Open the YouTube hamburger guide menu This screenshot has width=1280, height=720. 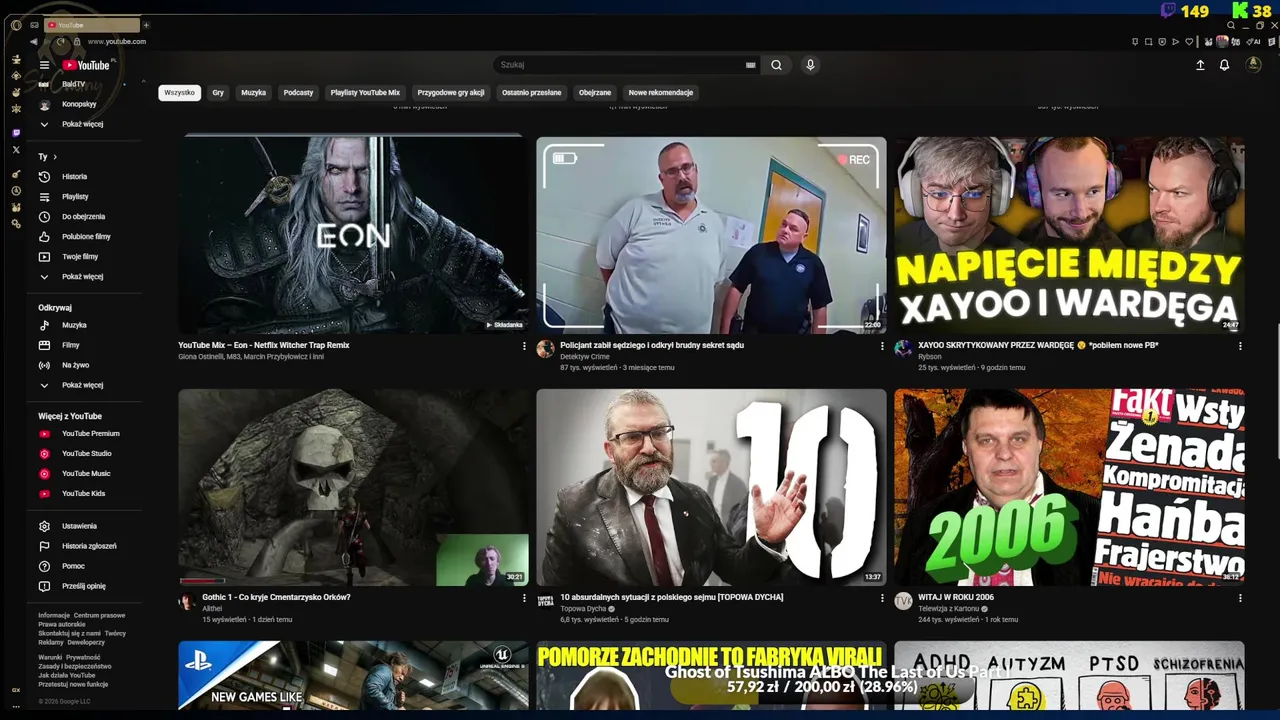(44, 65)
